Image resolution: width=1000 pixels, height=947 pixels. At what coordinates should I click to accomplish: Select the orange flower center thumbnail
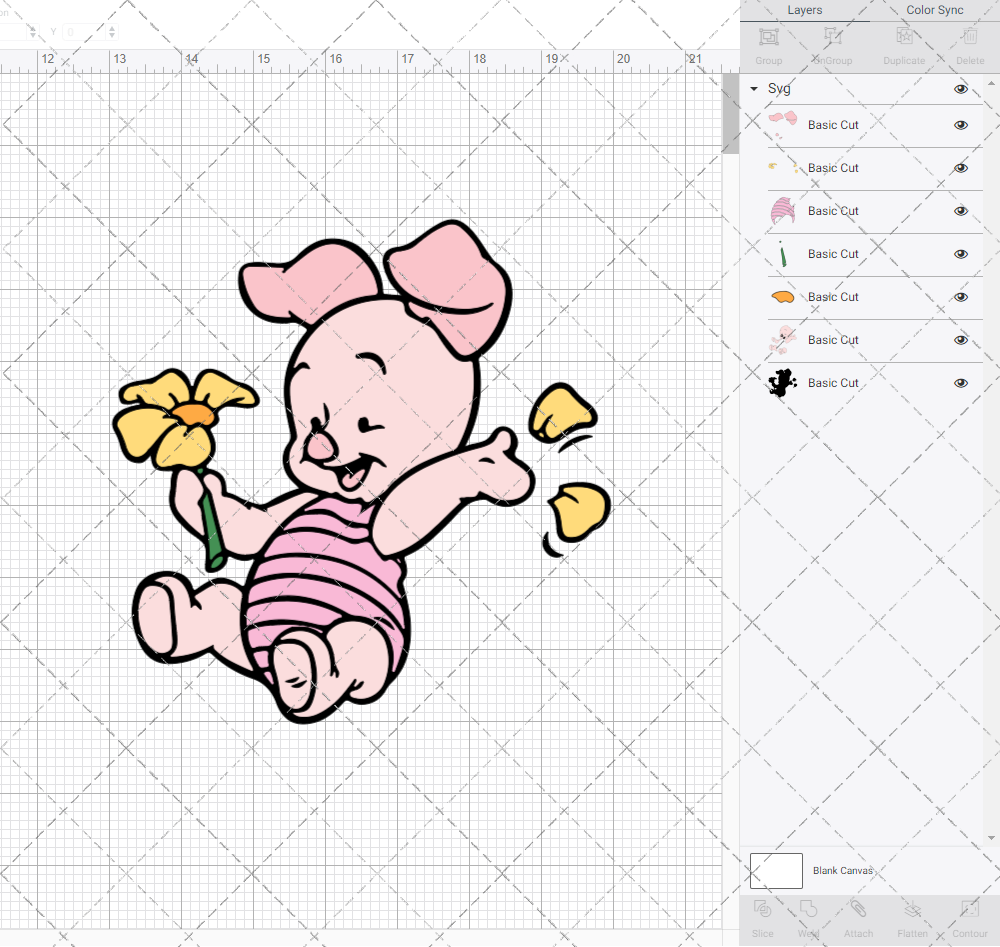pyautogui.click(x=783, y=297)
